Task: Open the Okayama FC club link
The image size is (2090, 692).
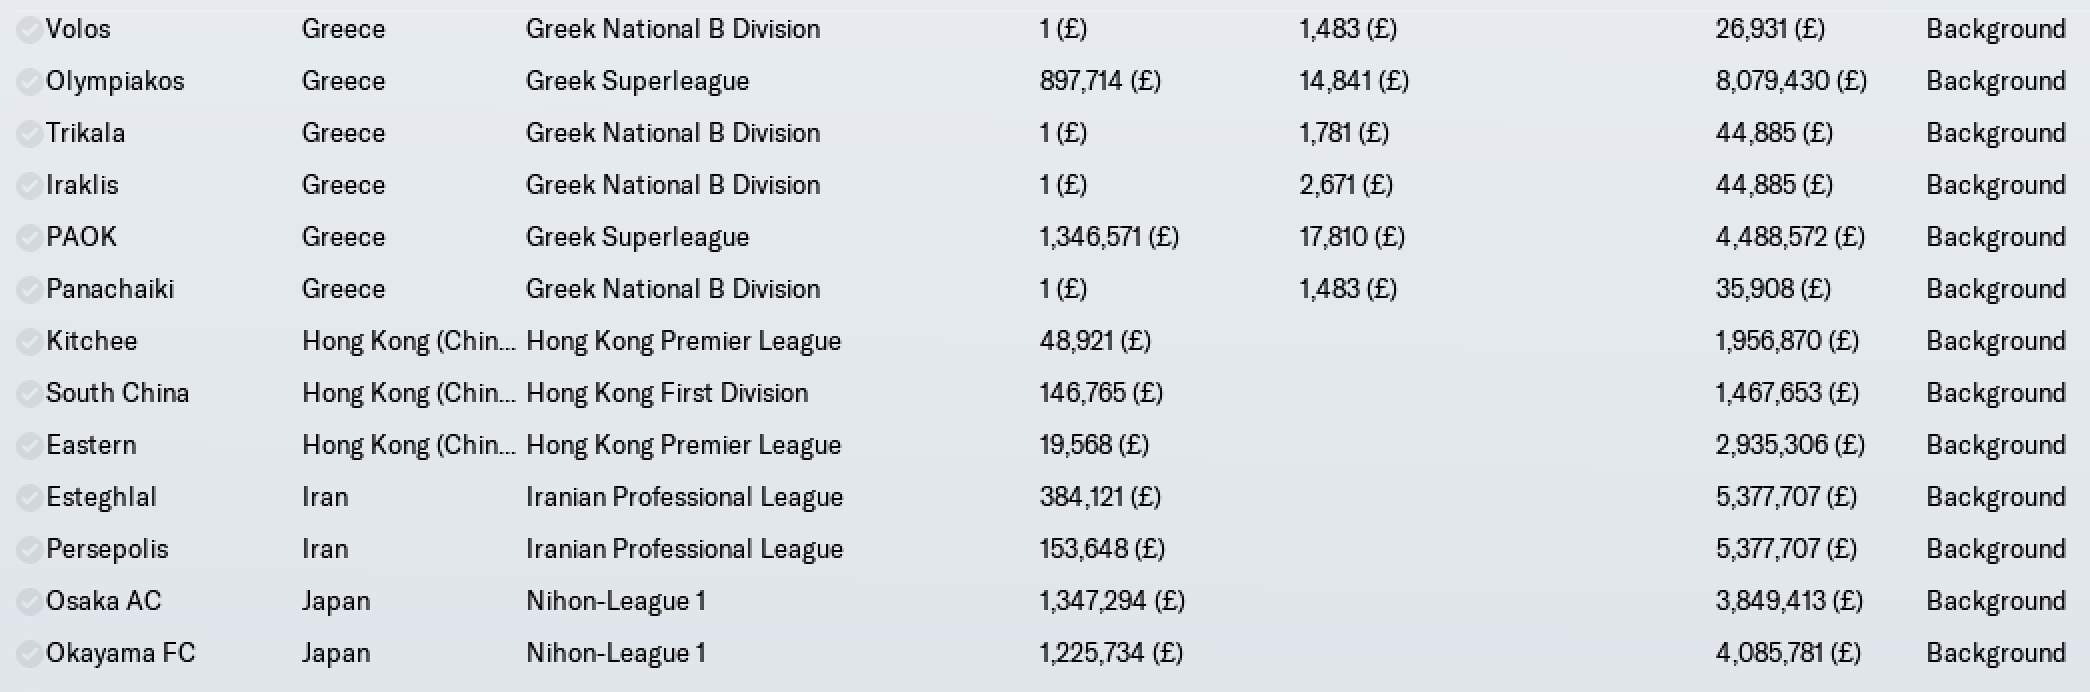Action: [121, 653]
